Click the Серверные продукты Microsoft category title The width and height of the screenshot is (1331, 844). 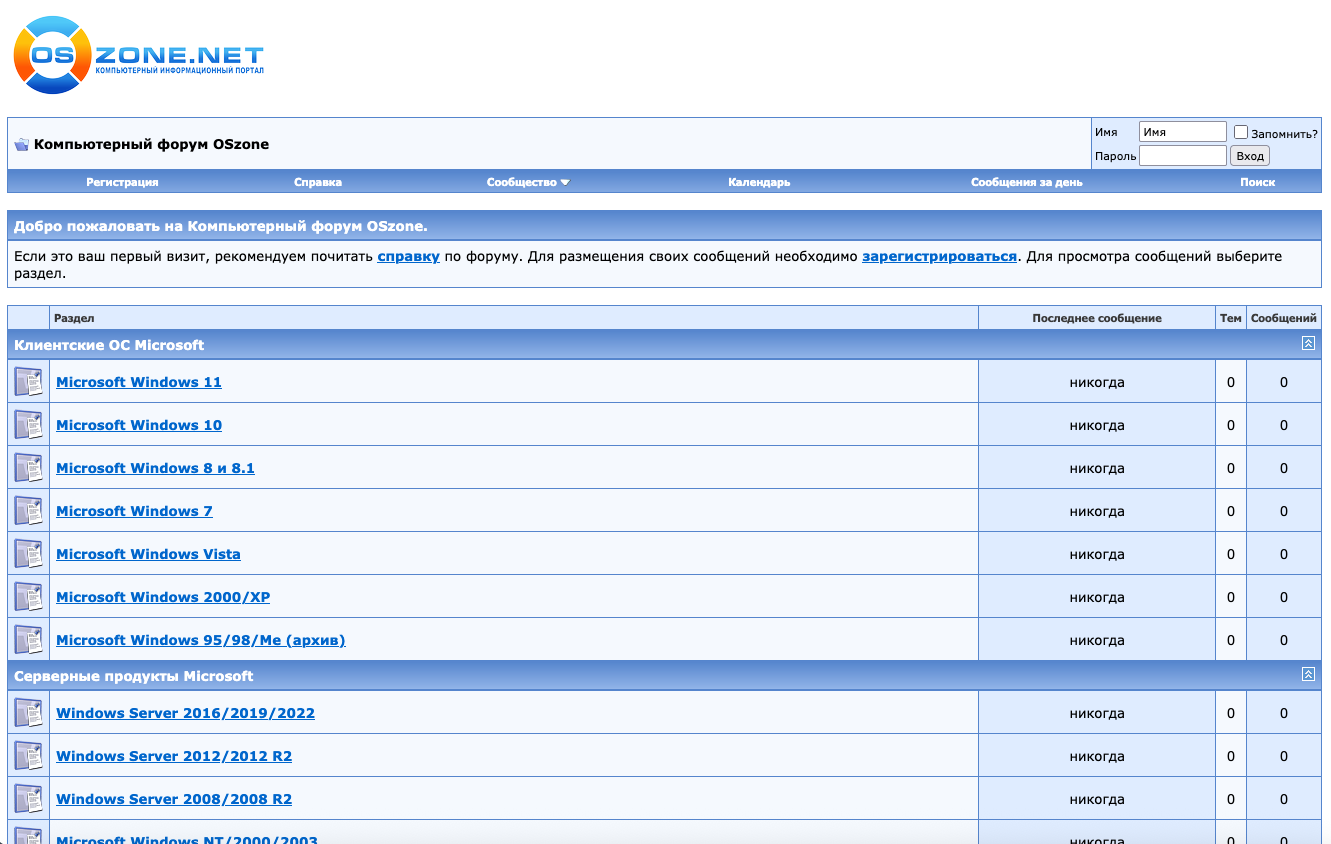point(134,676)
